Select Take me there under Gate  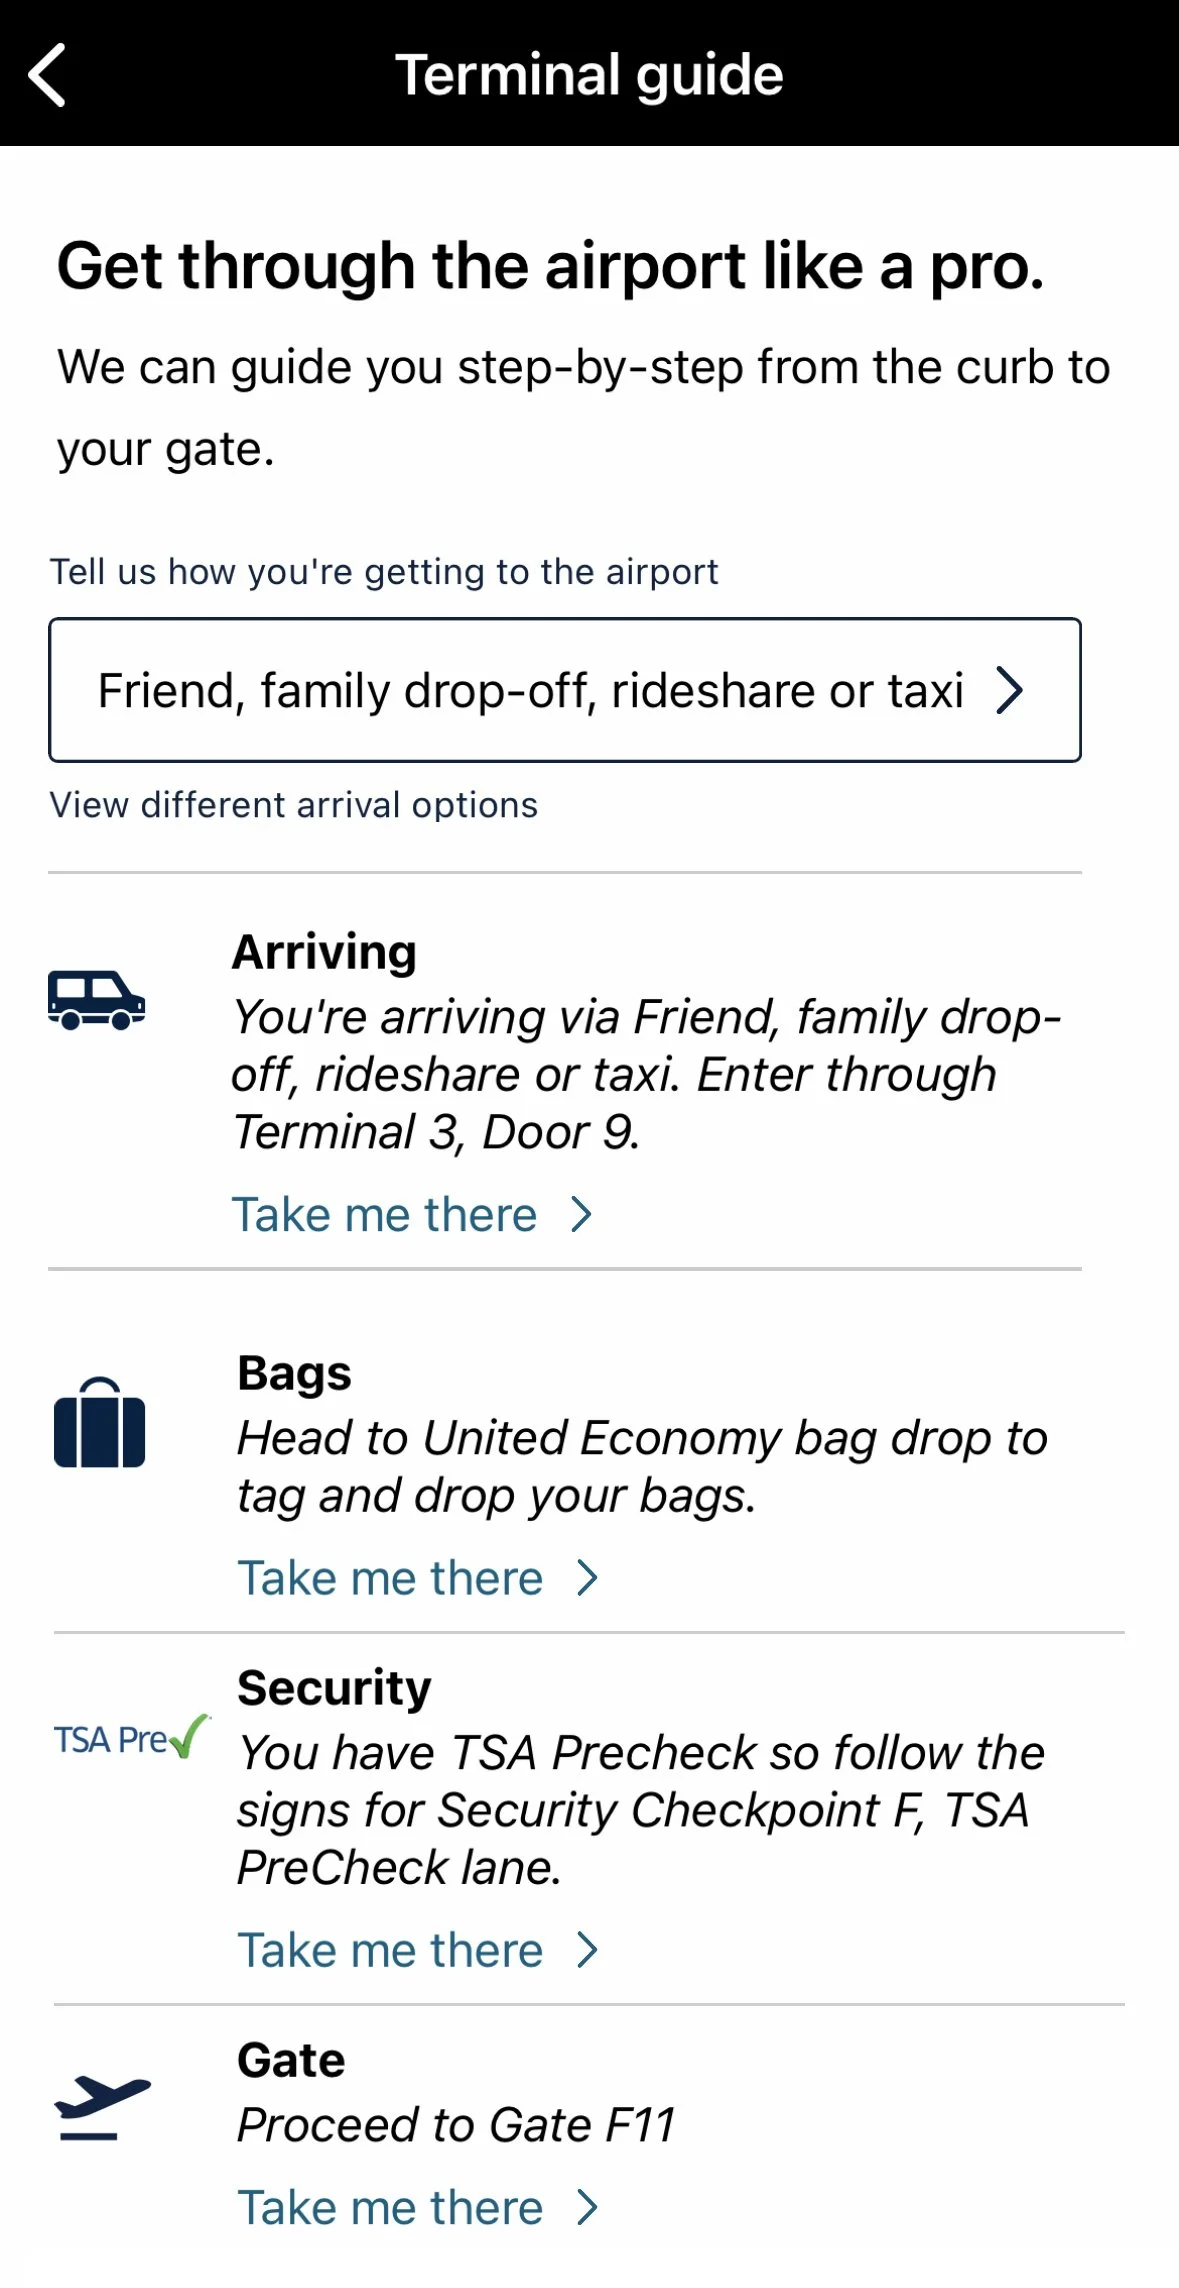tap(390, 2208)
